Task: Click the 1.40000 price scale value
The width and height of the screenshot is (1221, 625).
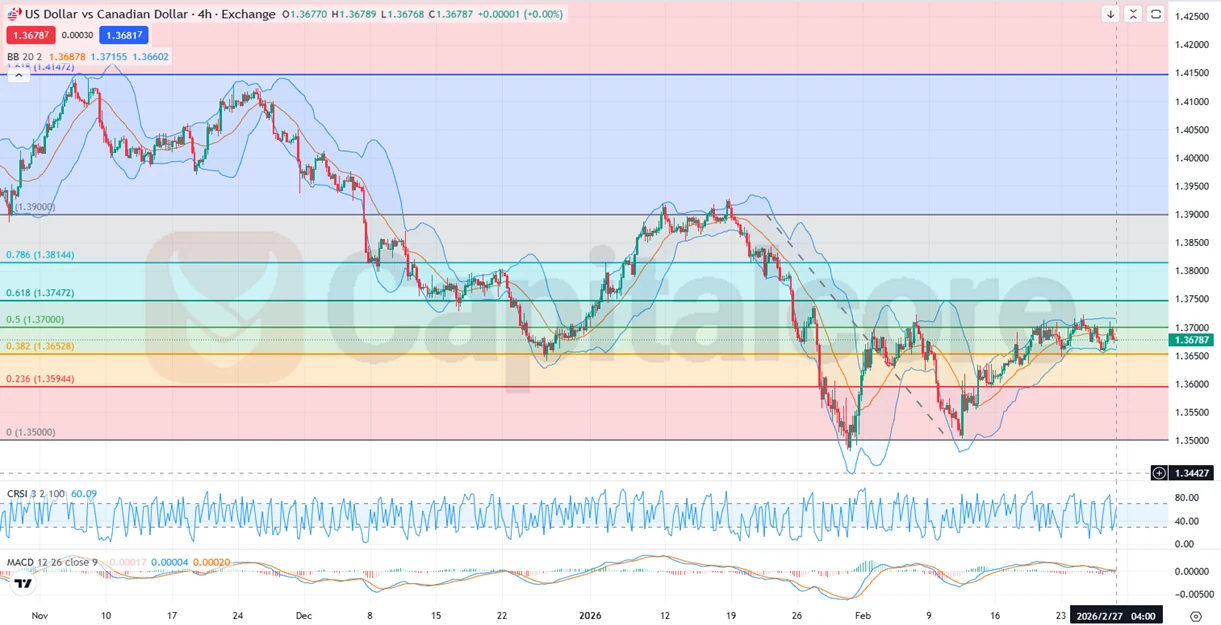Action: [x=1194, y=158]
